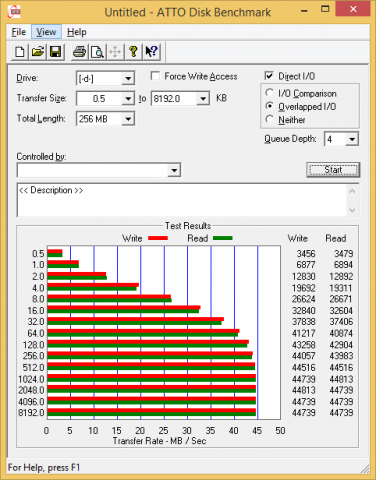Select the Overlapped I/O radio button
The width and height of the screenshot is (376, 480).
click(x=269, y=106)
